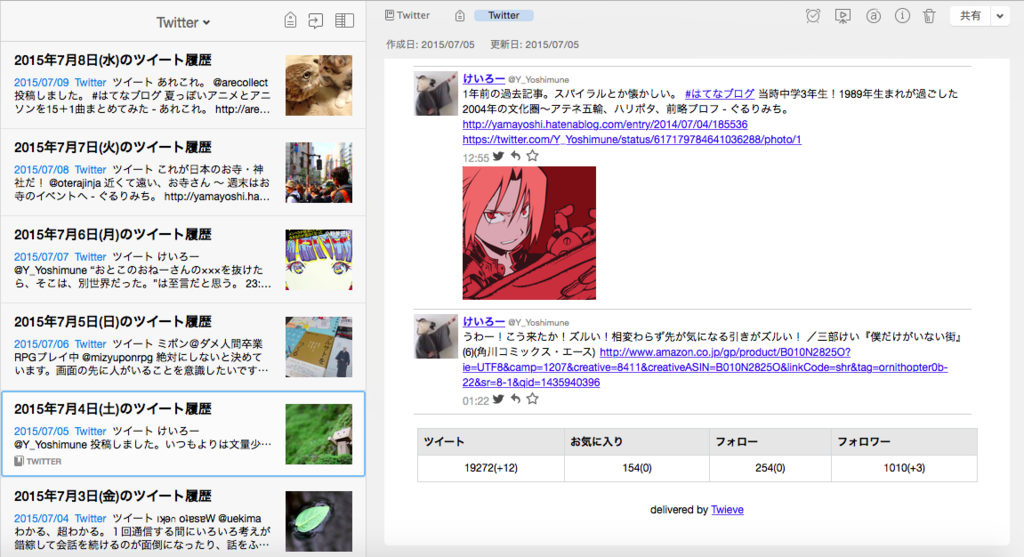Viewport: 1024px width, 557px height.
Task: Open note 2015年7月5日(日)のツイート履歴
Action: [x=183, y=347]
